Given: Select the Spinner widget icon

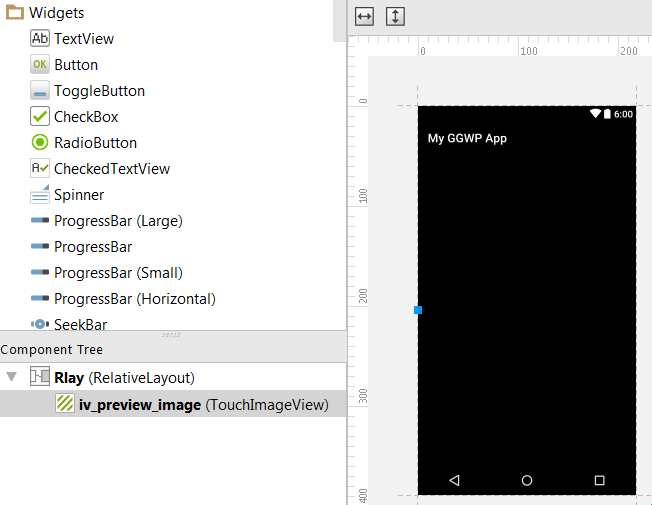Looking at the screenshot, I should tap(40, 194).
